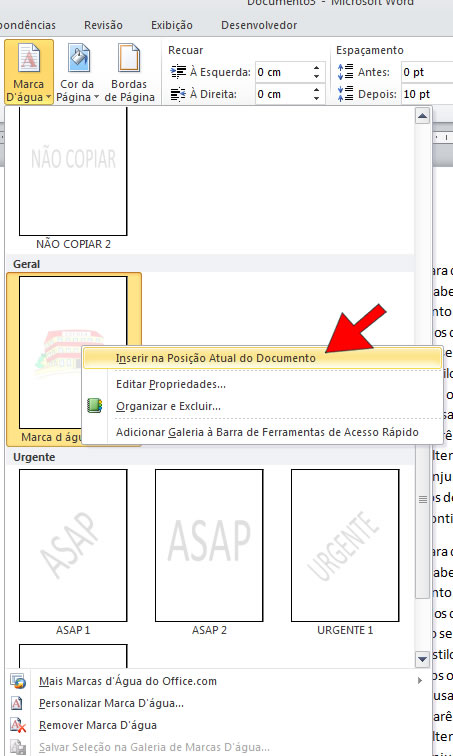
Task: Open the Desenvolvedor ribbon tab
Action: click(259, 25)
